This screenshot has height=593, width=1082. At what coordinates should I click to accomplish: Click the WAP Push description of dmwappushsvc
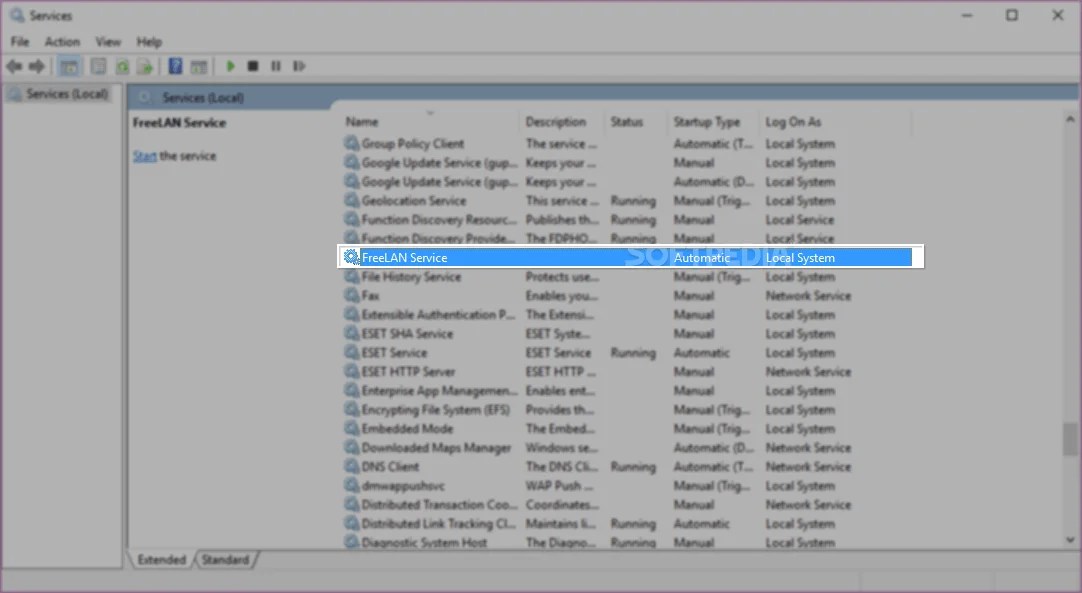(560, 485)
